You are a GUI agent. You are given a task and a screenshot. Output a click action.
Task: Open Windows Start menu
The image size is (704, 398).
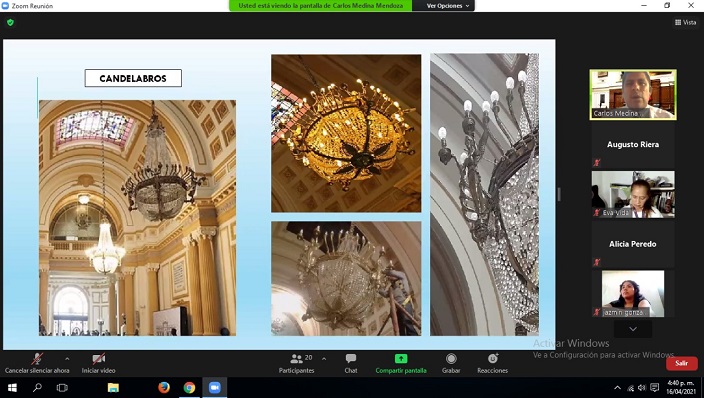(12, 387)
